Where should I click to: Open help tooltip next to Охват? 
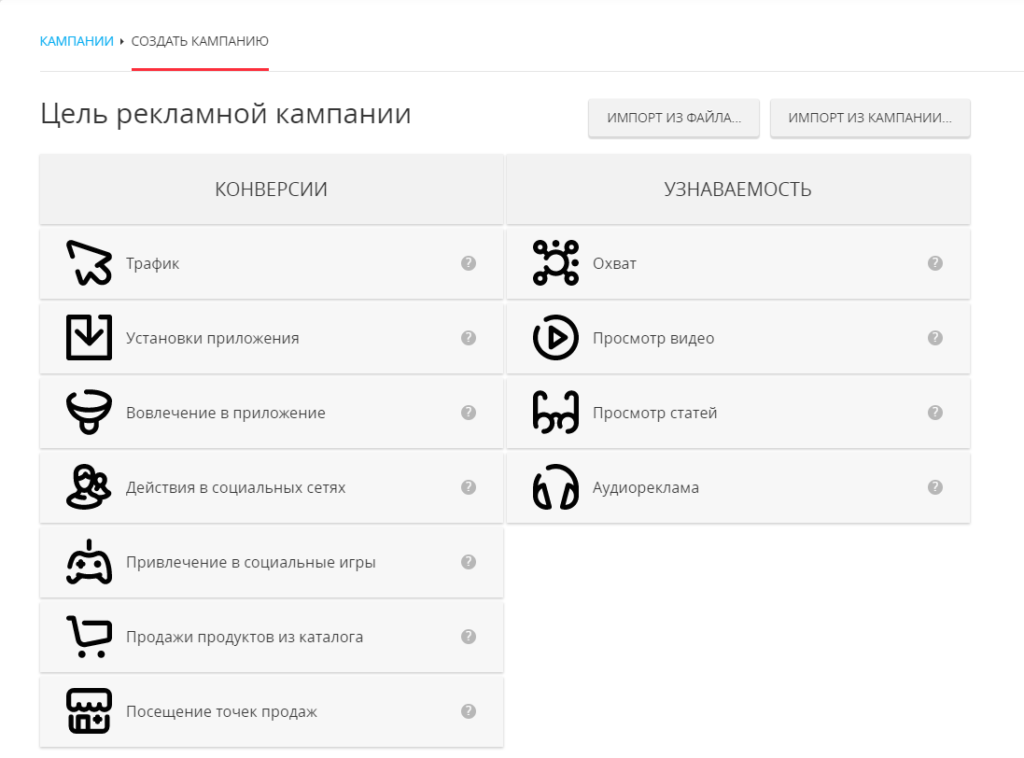point(935,262)
